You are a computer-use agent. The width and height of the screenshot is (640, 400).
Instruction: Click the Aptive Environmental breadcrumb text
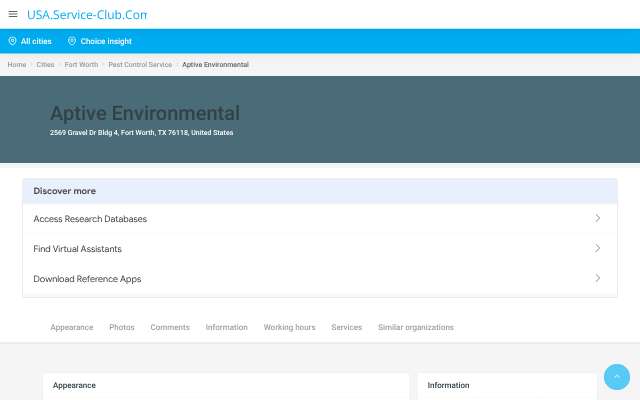[215, 64]
